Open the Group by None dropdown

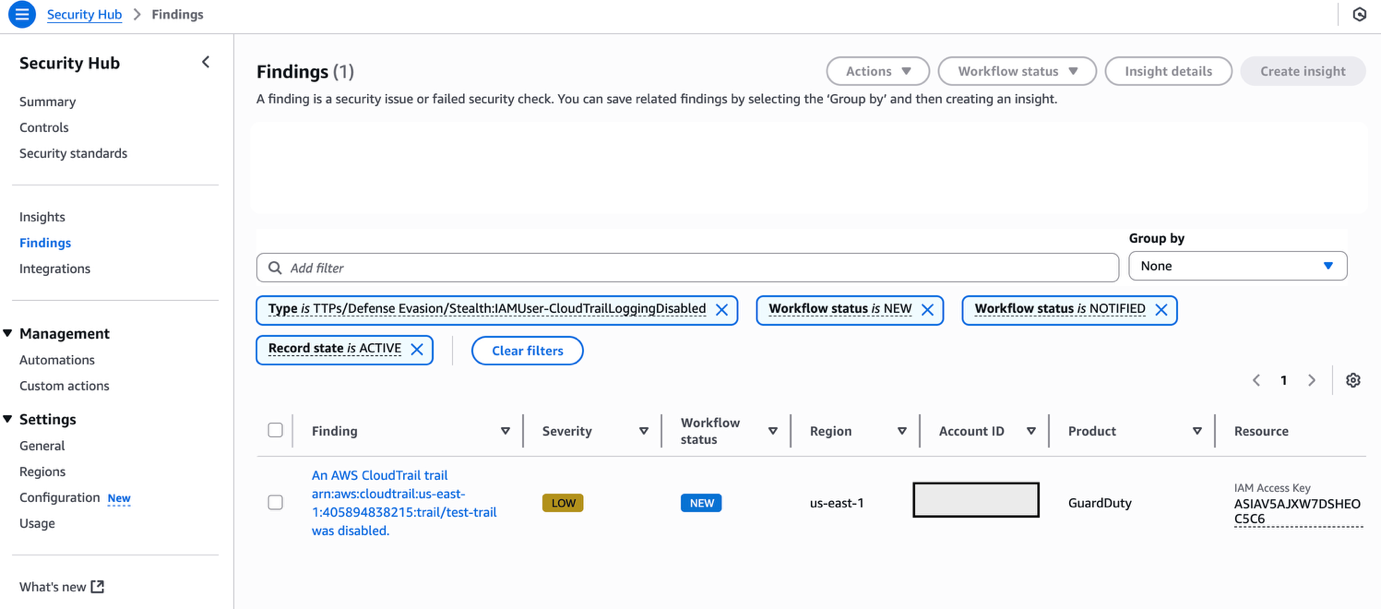[1237, 265]
